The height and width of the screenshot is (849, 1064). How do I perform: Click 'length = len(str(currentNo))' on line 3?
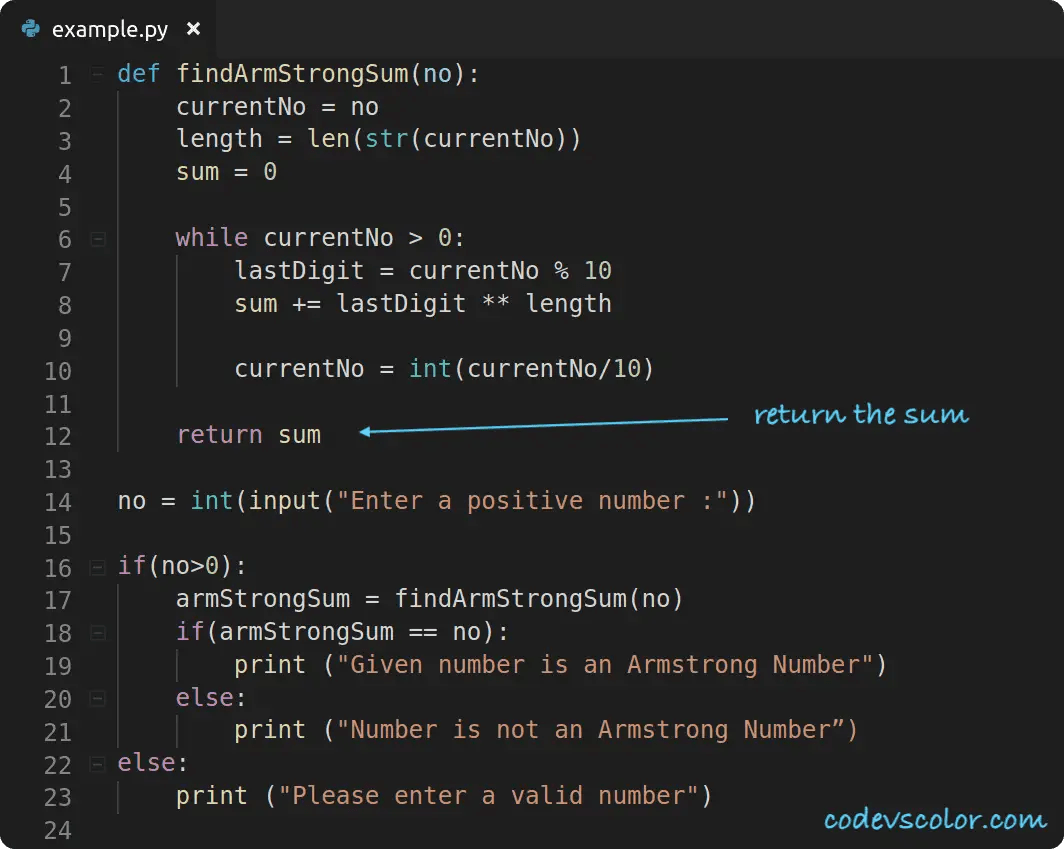[379, 138]
